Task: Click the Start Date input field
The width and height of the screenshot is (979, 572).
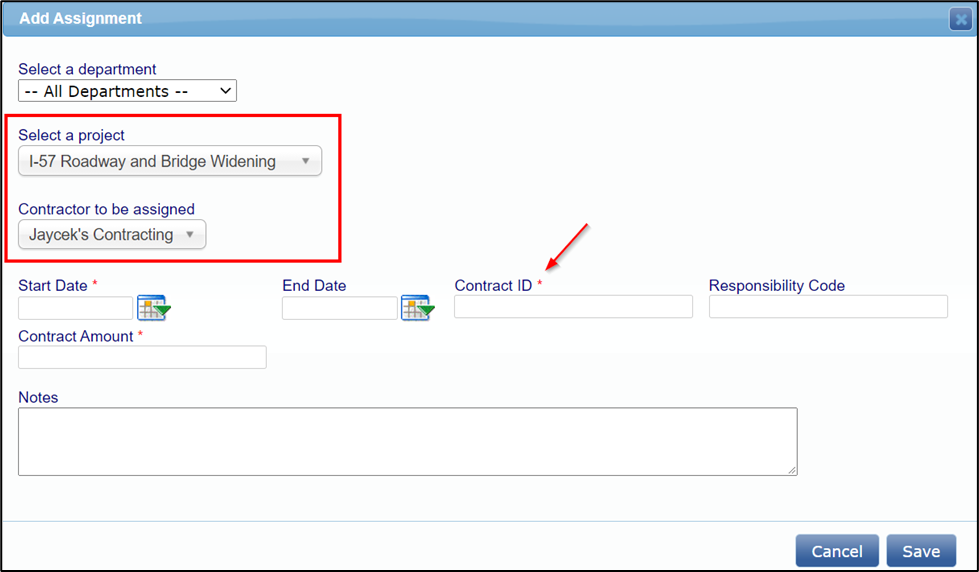Action: click(x=76, y=308)
